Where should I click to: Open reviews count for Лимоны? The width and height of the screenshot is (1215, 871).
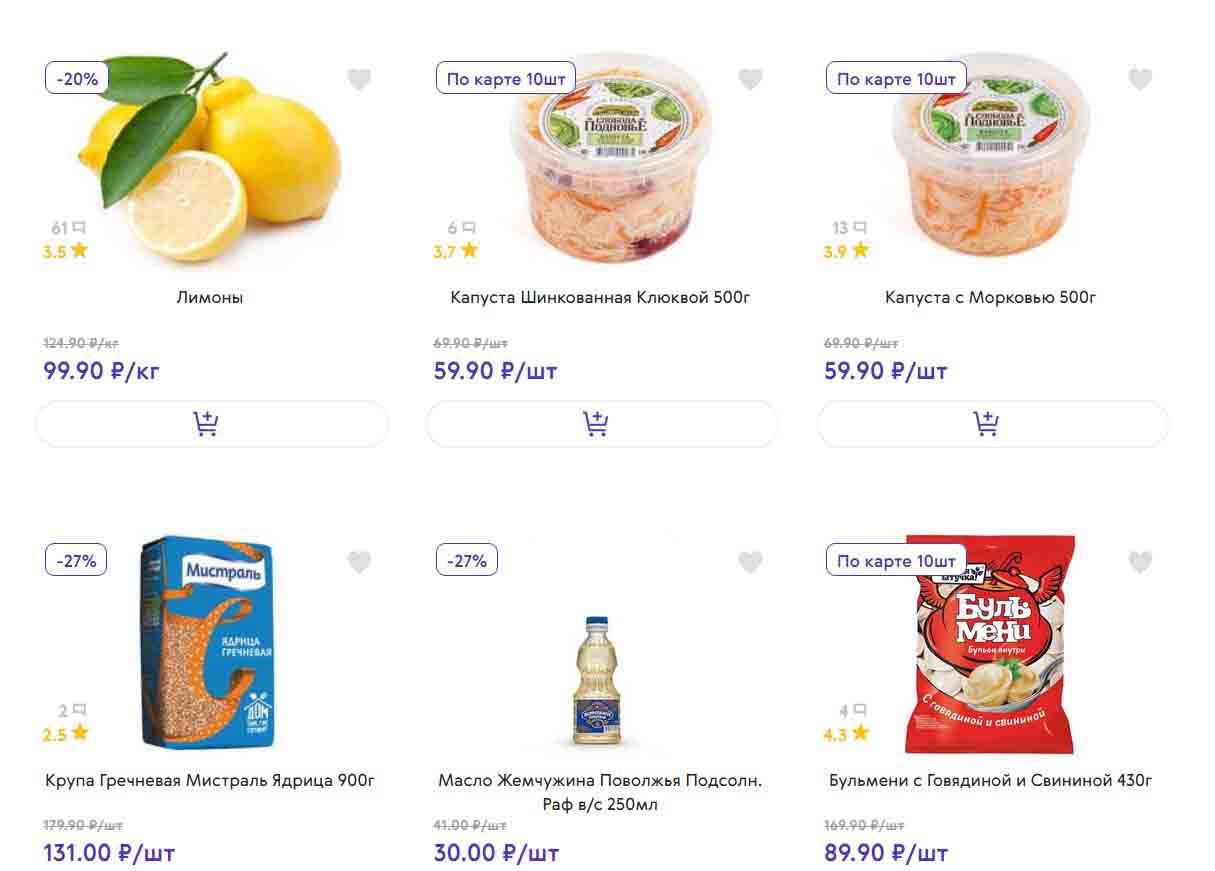pyautogui.click(x=68, y=229)
